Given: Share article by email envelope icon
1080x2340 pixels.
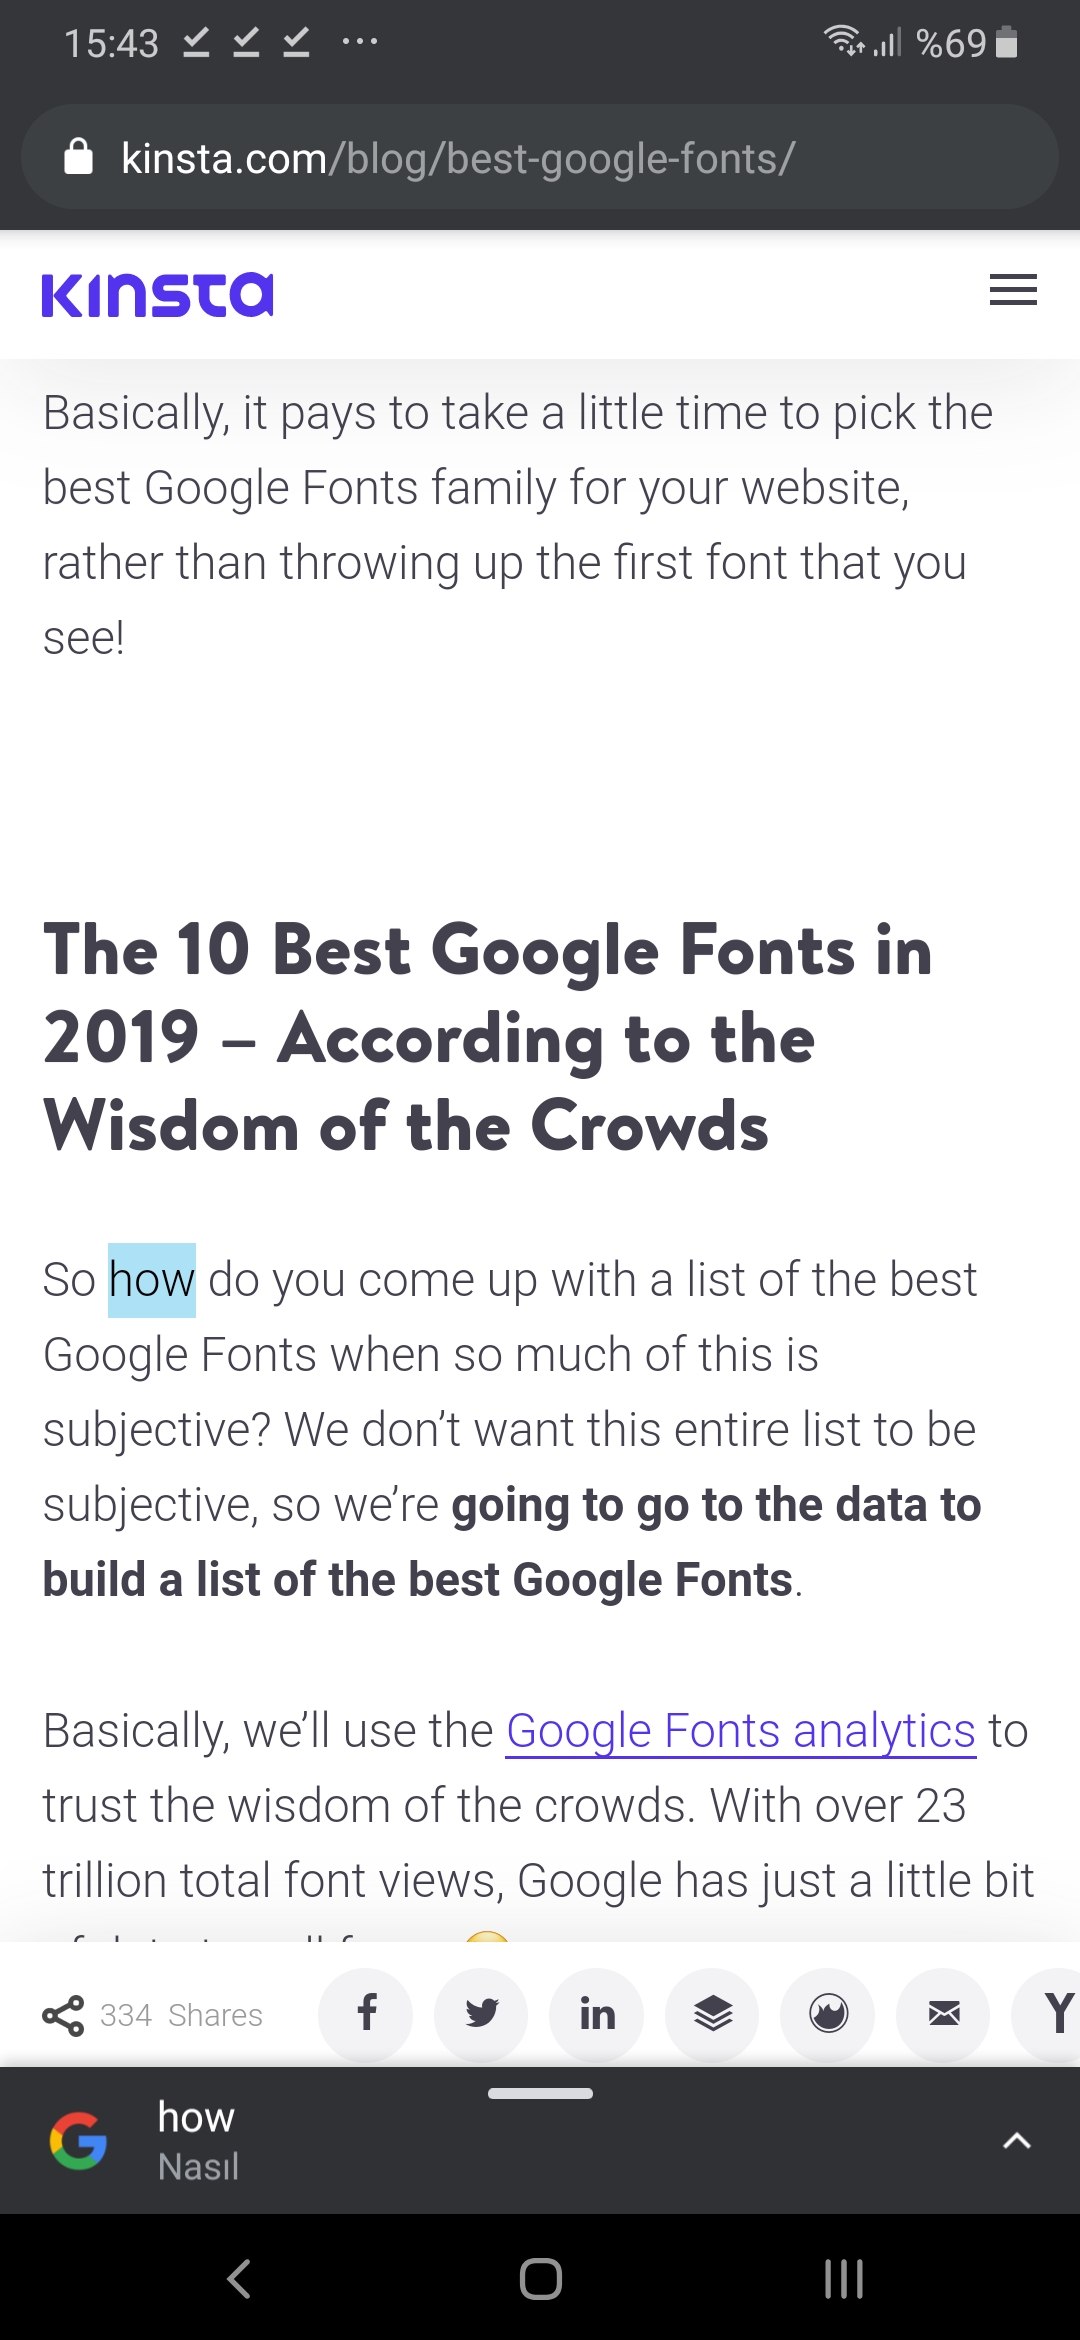Looking at the screenshot, I should (x=944, y=2014).
